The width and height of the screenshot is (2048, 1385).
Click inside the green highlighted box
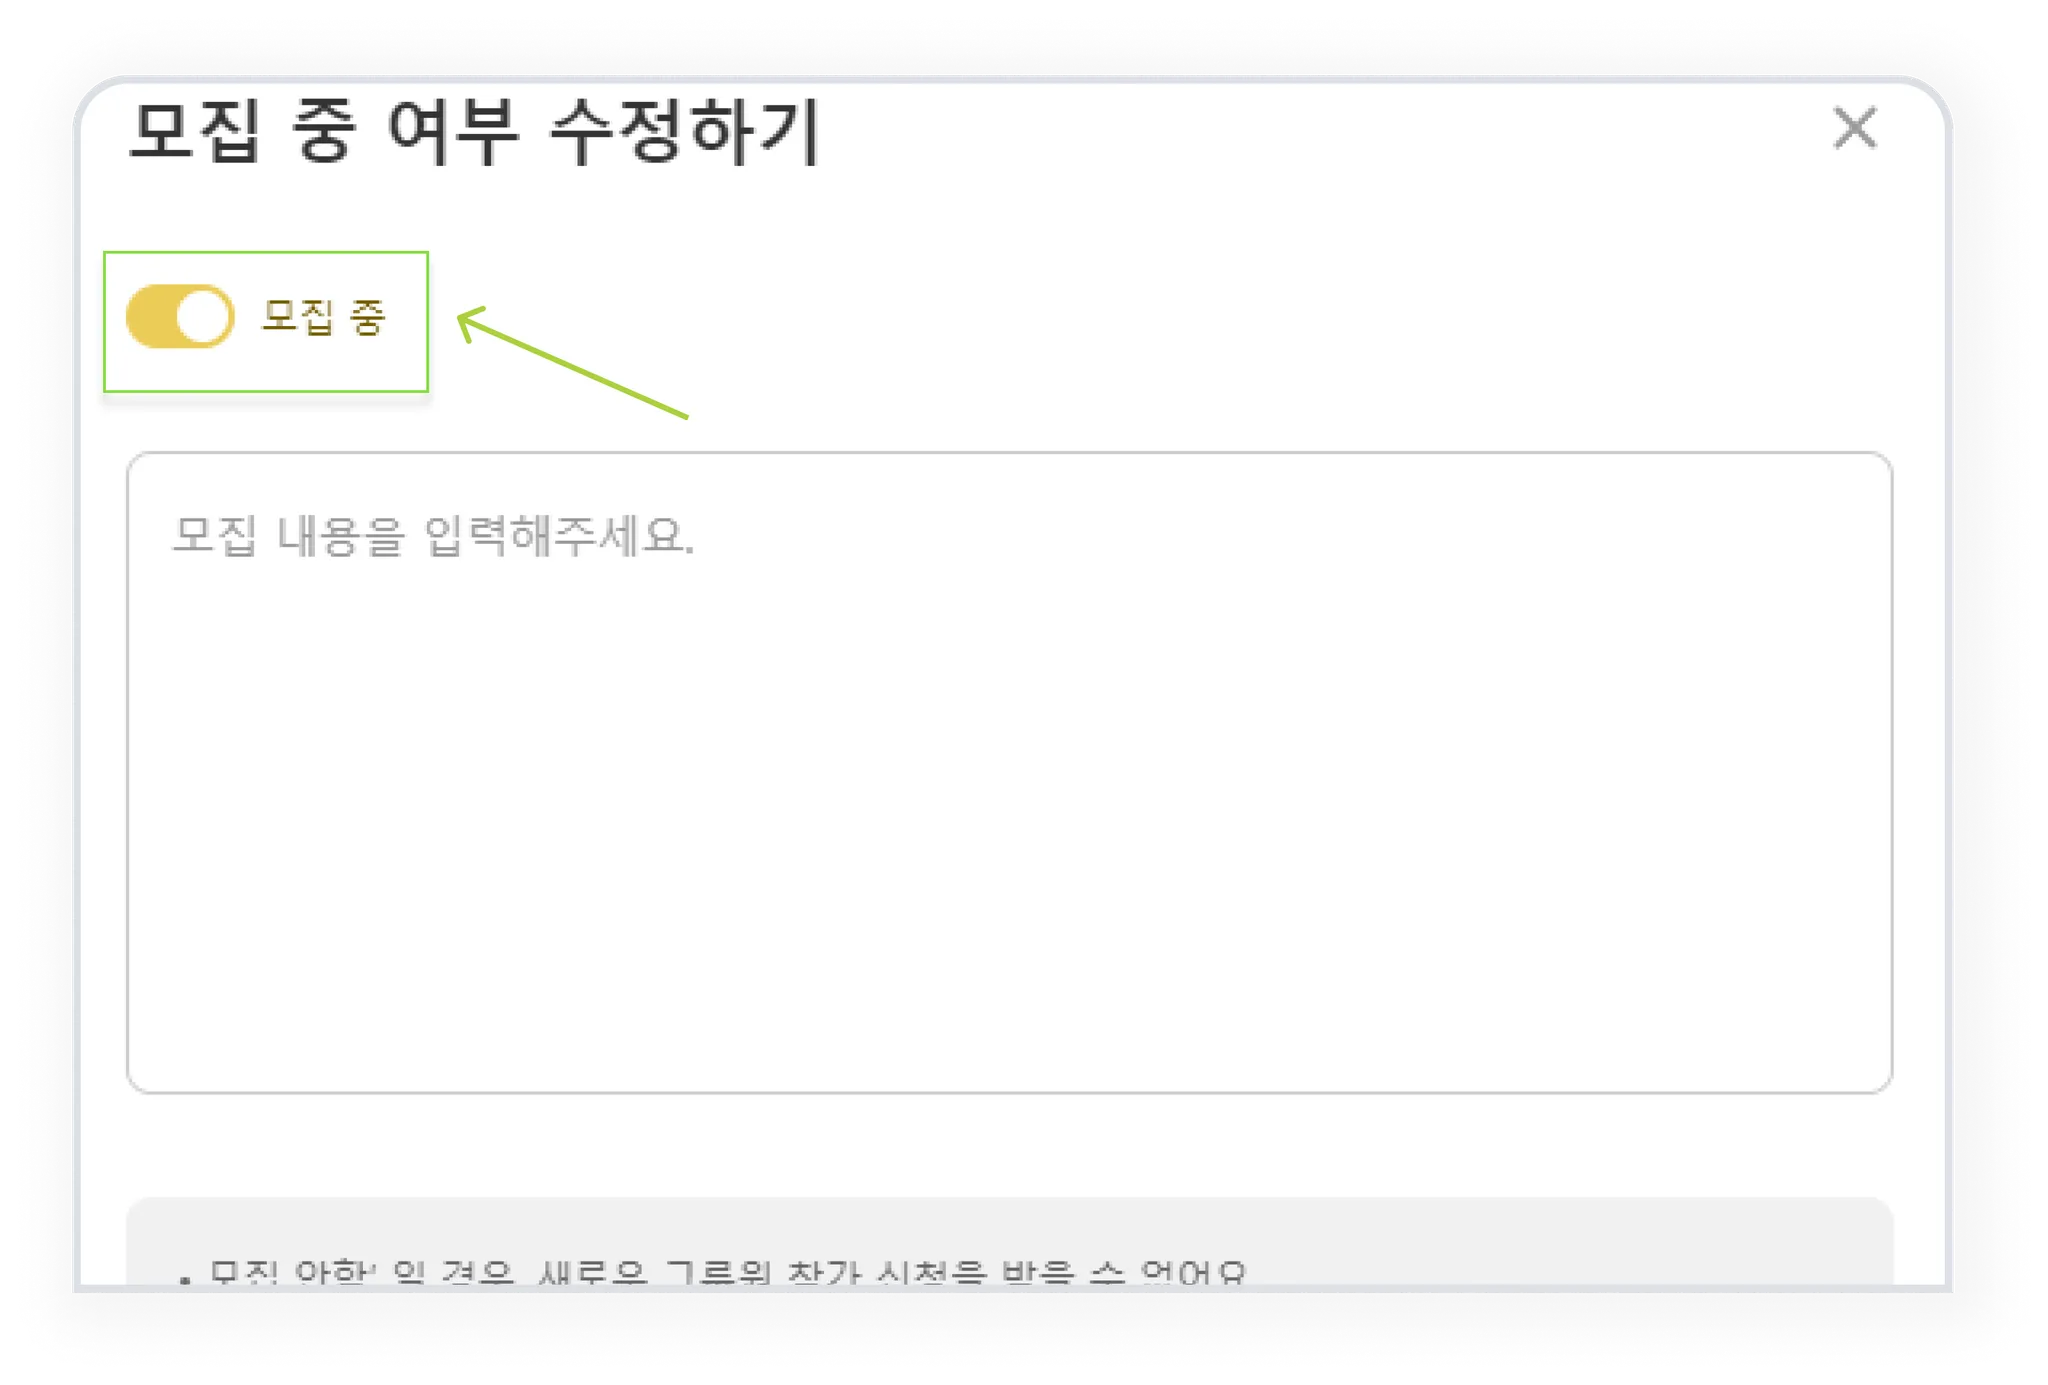click(x=266, y=321)
